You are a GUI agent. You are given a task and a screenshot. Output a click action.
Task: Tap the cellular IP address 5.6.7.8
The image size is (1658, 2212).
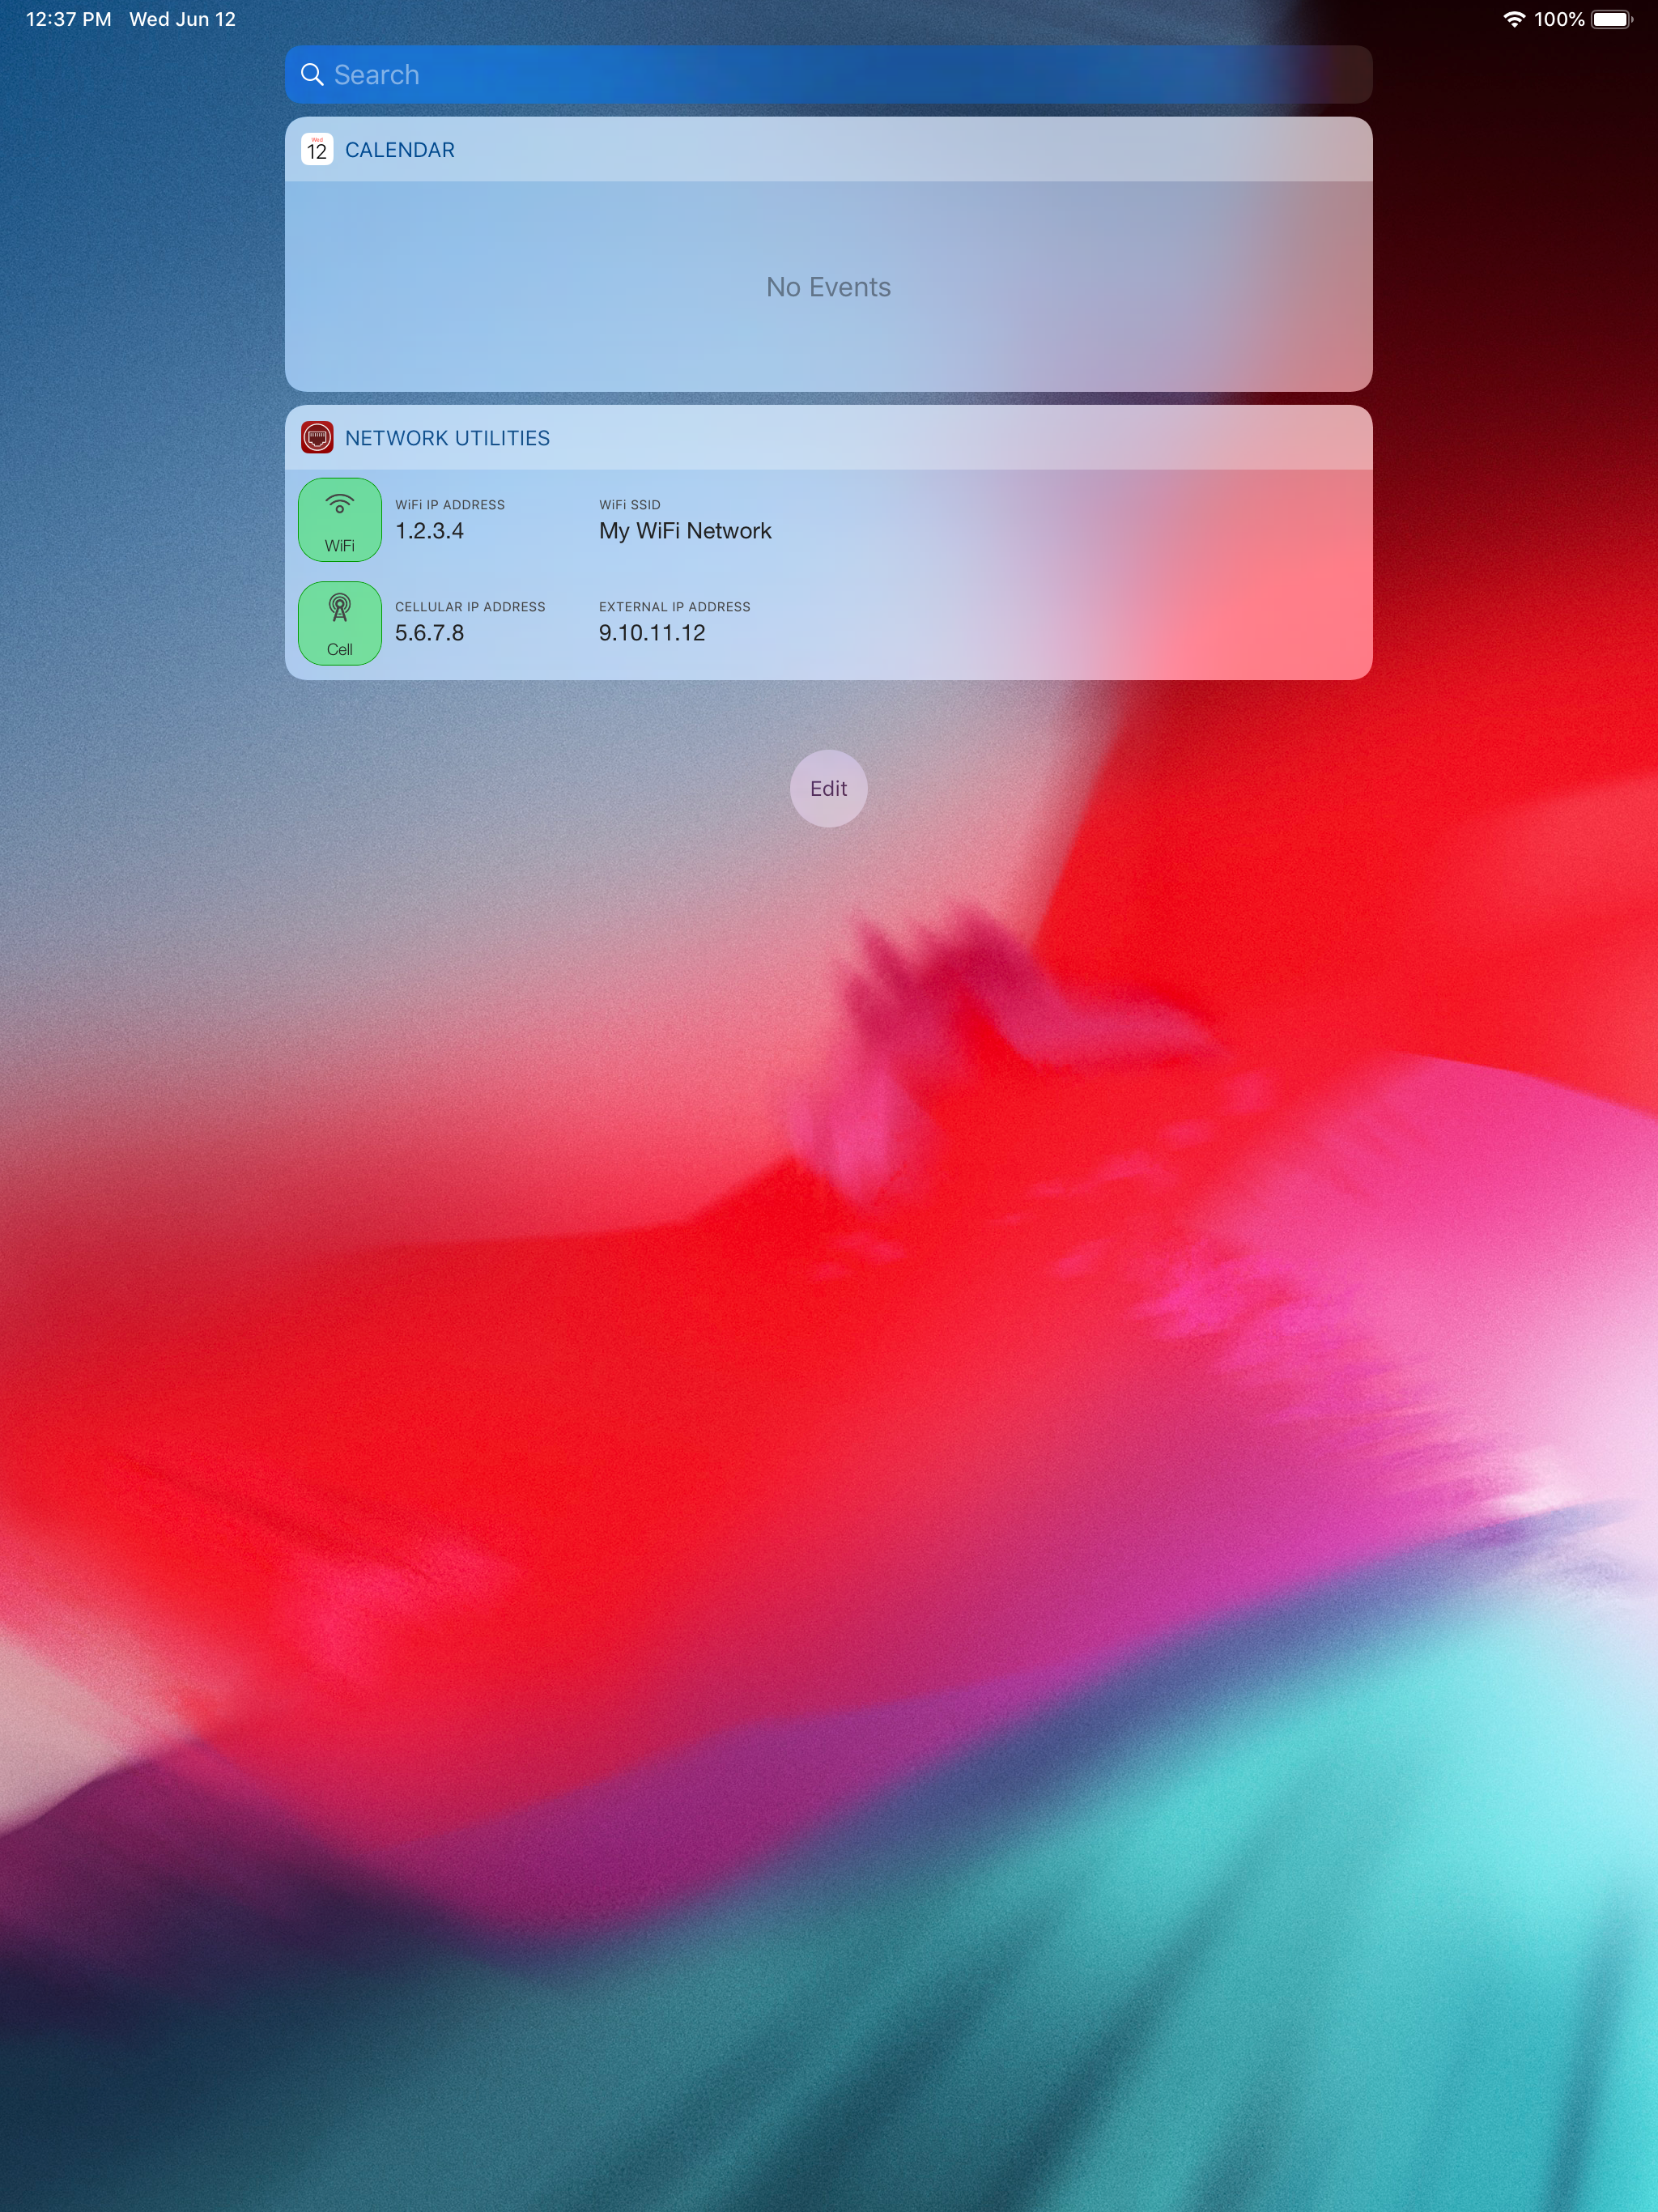tap(429, 633)
